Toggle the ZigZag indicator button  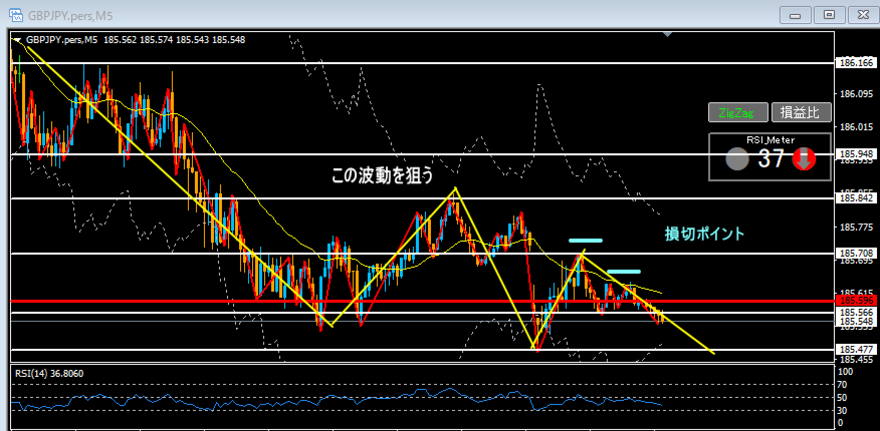[738, 112]
